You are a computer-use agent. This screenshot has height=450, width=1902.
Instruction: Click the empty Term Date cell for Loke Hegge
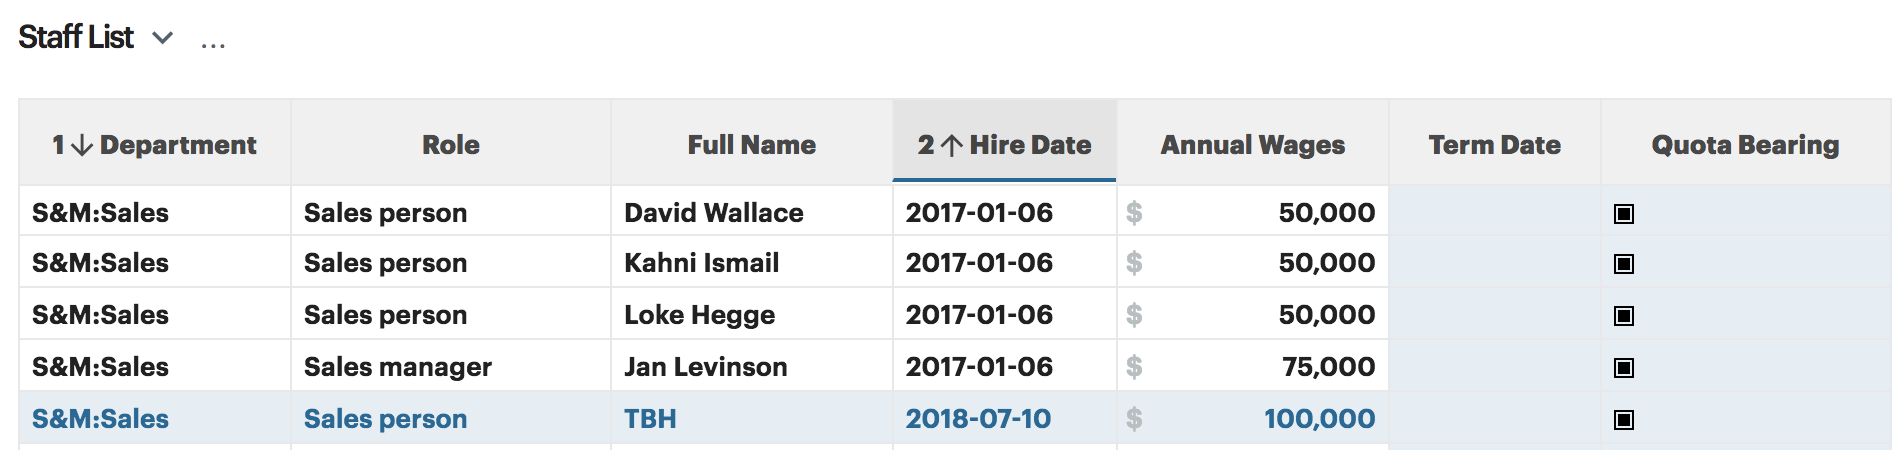coord(1494,315)
